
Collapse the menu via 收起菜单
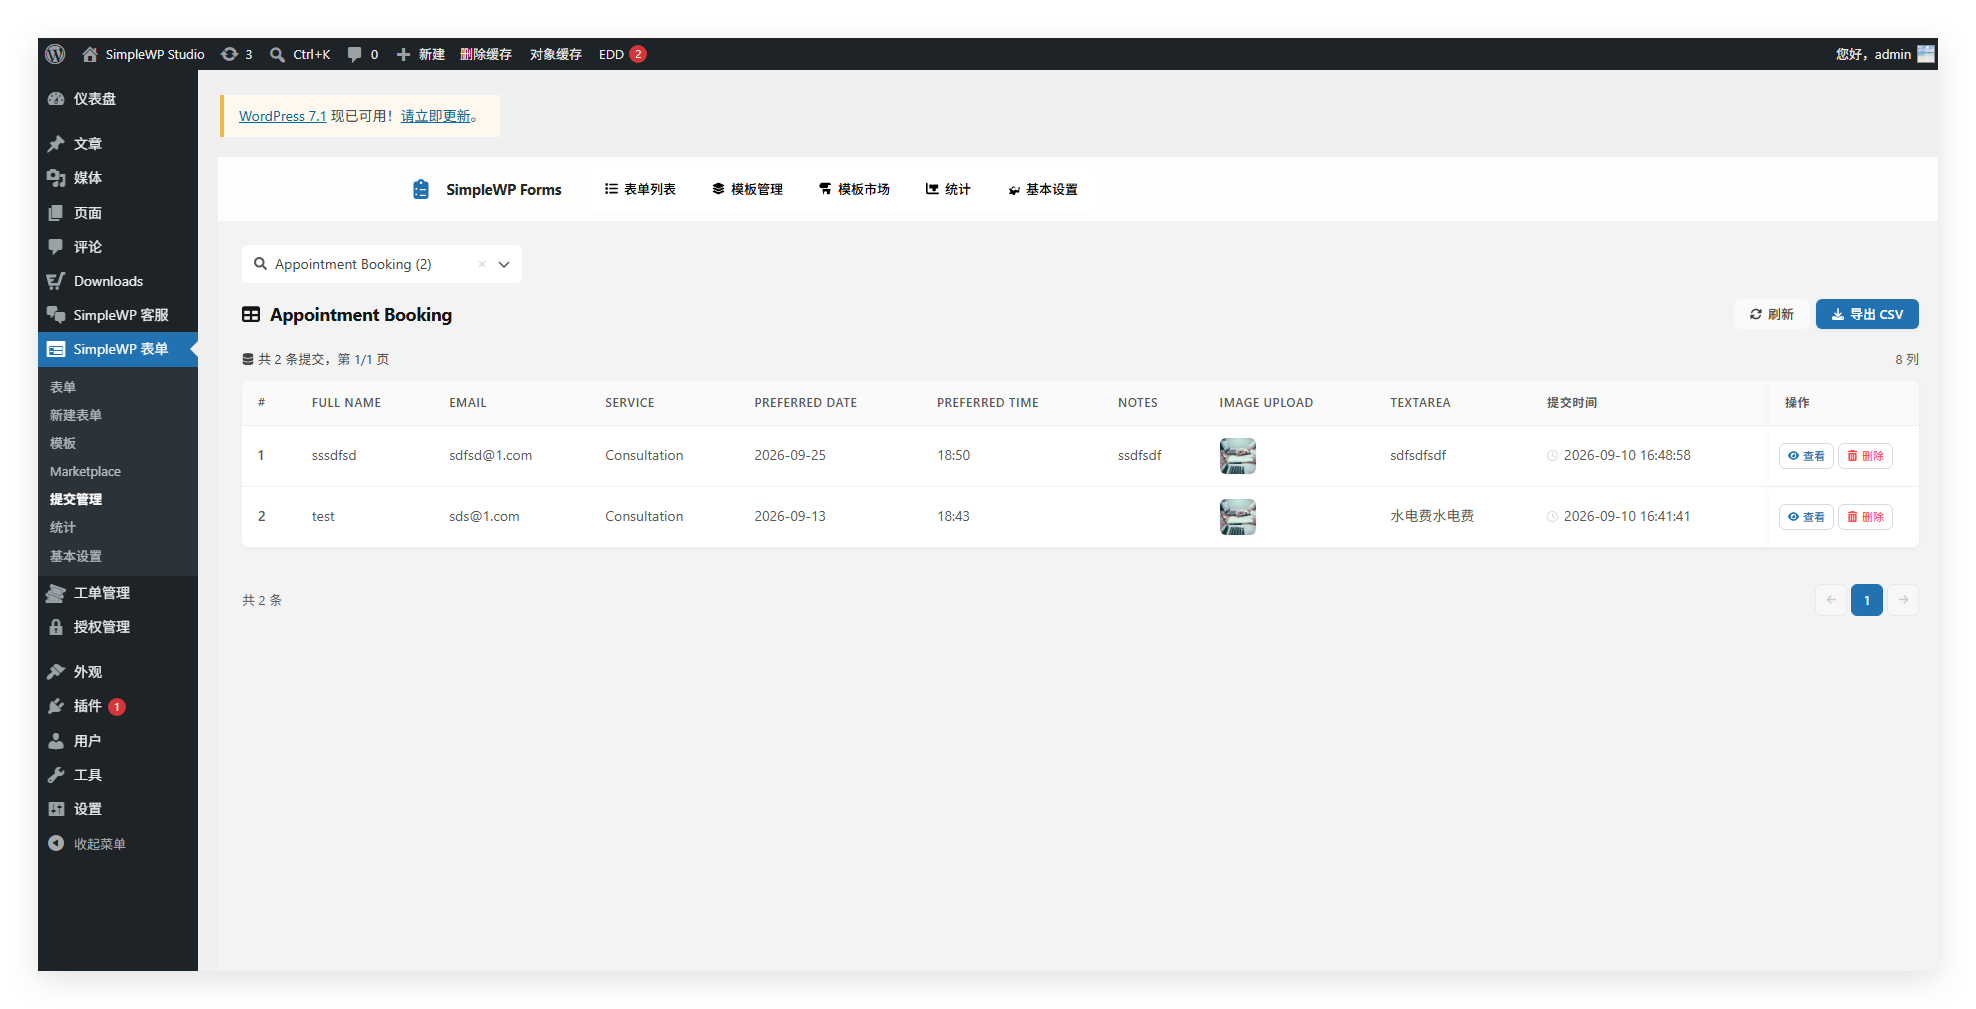click(118, 844)
